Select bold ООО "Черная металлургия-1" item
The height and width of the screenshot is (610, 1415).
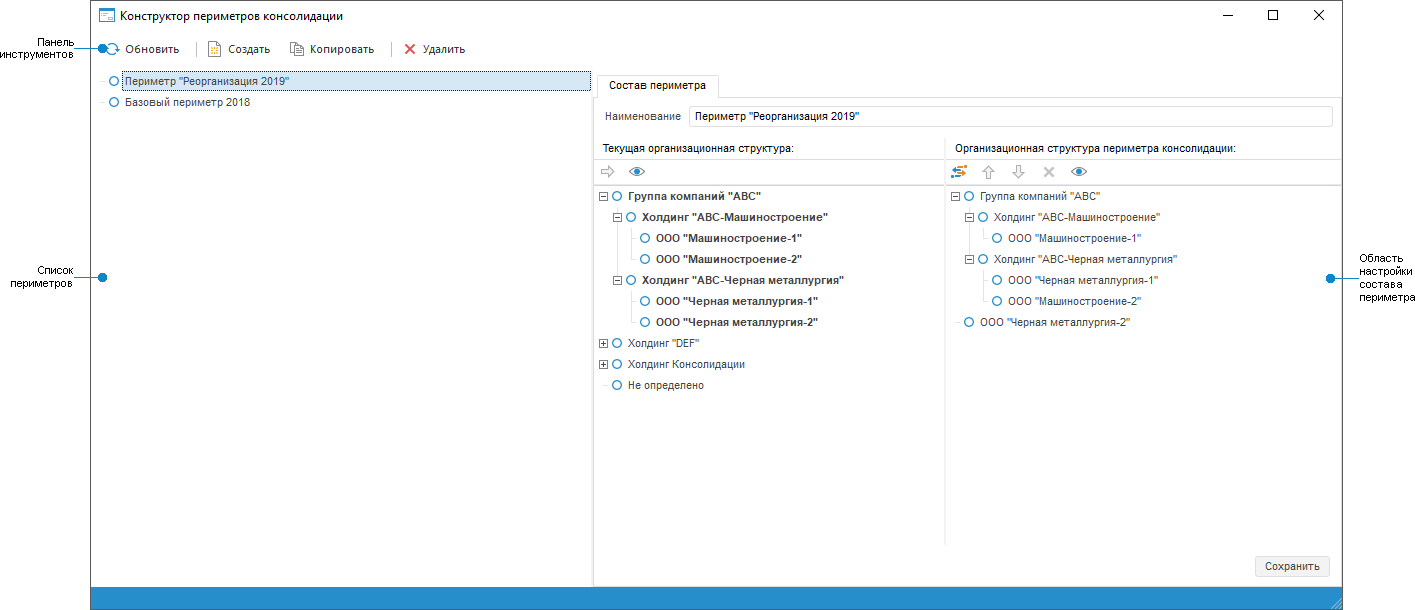pyautogui.click(x=737, y=301)
